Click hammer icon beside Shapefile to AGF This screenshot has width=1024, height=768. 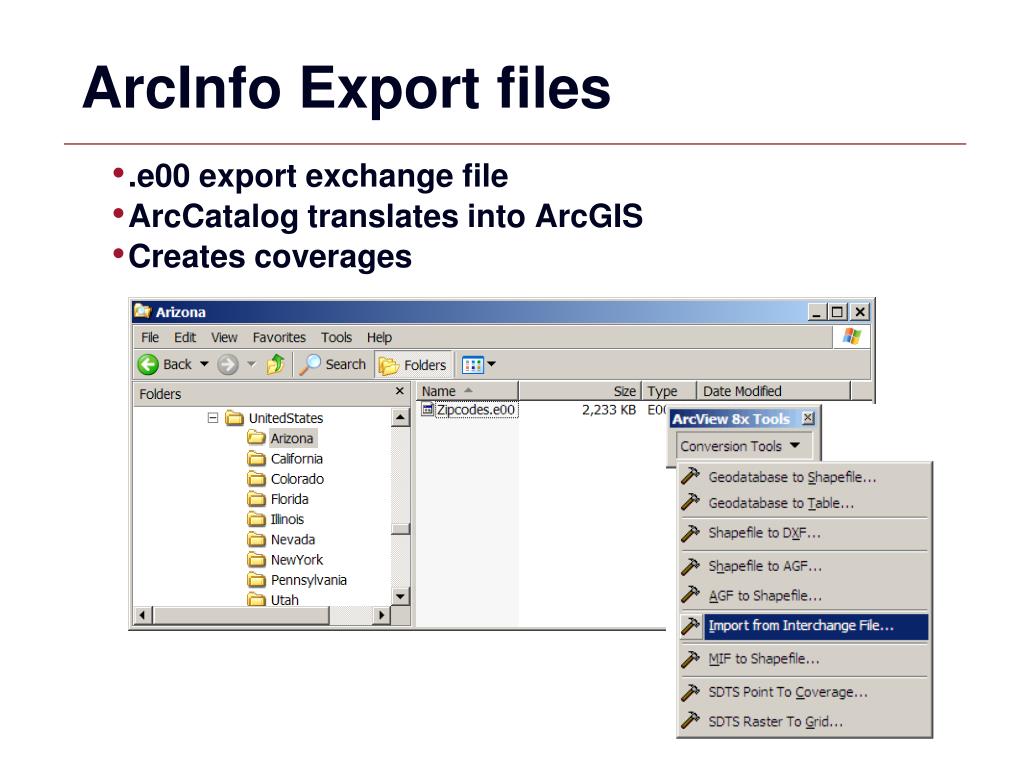tap(690, 566)
